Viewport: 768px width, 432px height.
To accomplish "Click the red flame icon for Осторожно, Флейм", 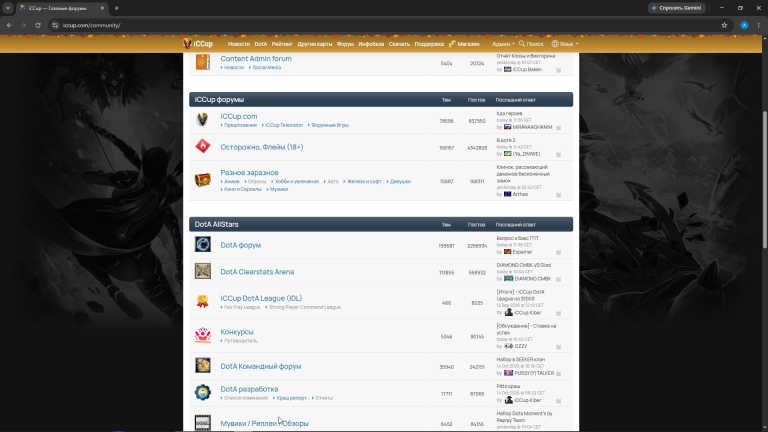I will pos(203,146).
